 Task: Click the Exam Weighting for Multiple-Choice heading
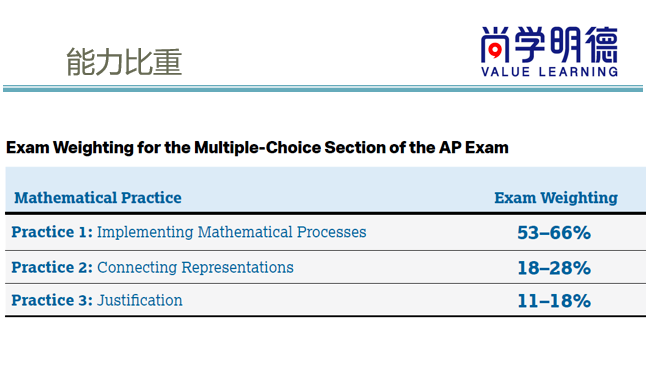pyautogui.click(x=257, y=148)
